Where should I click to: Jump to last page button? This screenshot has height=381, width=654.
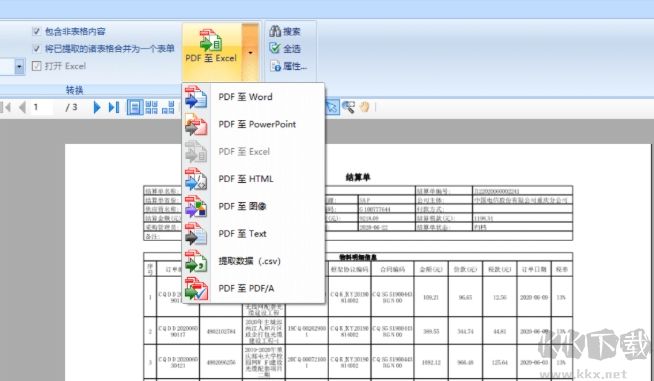(x=114, y=107)
